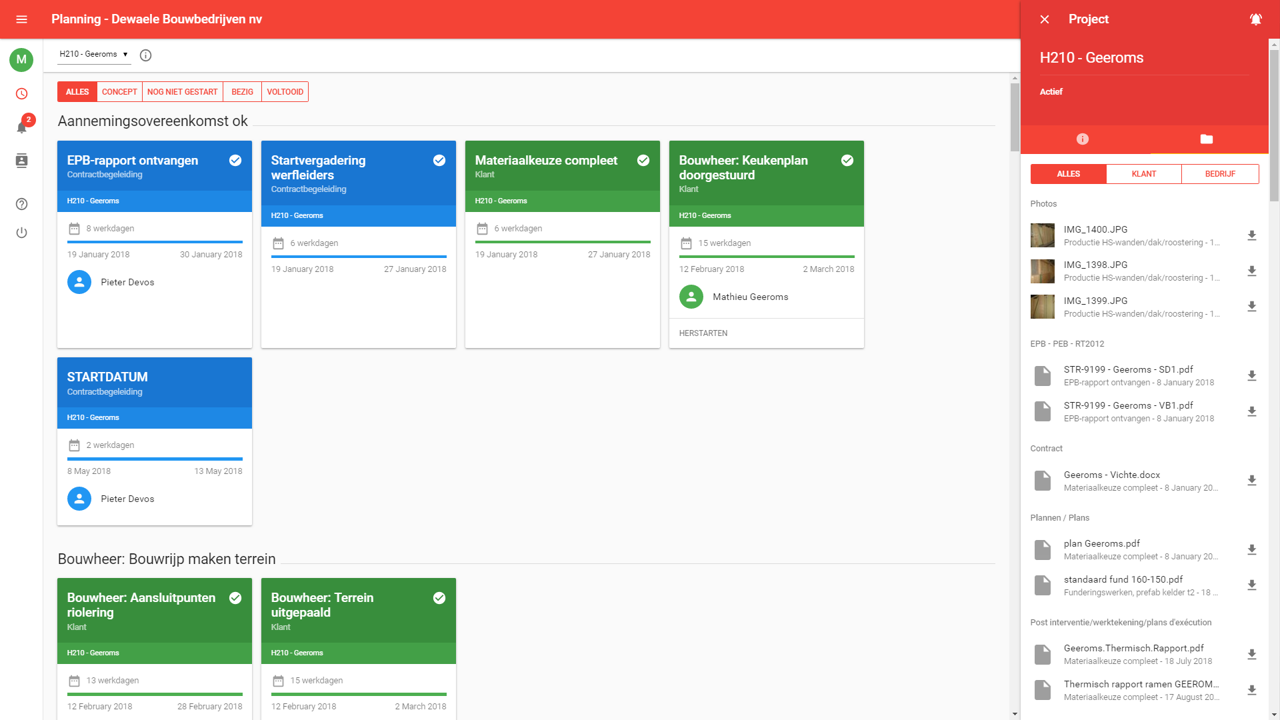Click the HERSTARTEN button

click(703, 333)
